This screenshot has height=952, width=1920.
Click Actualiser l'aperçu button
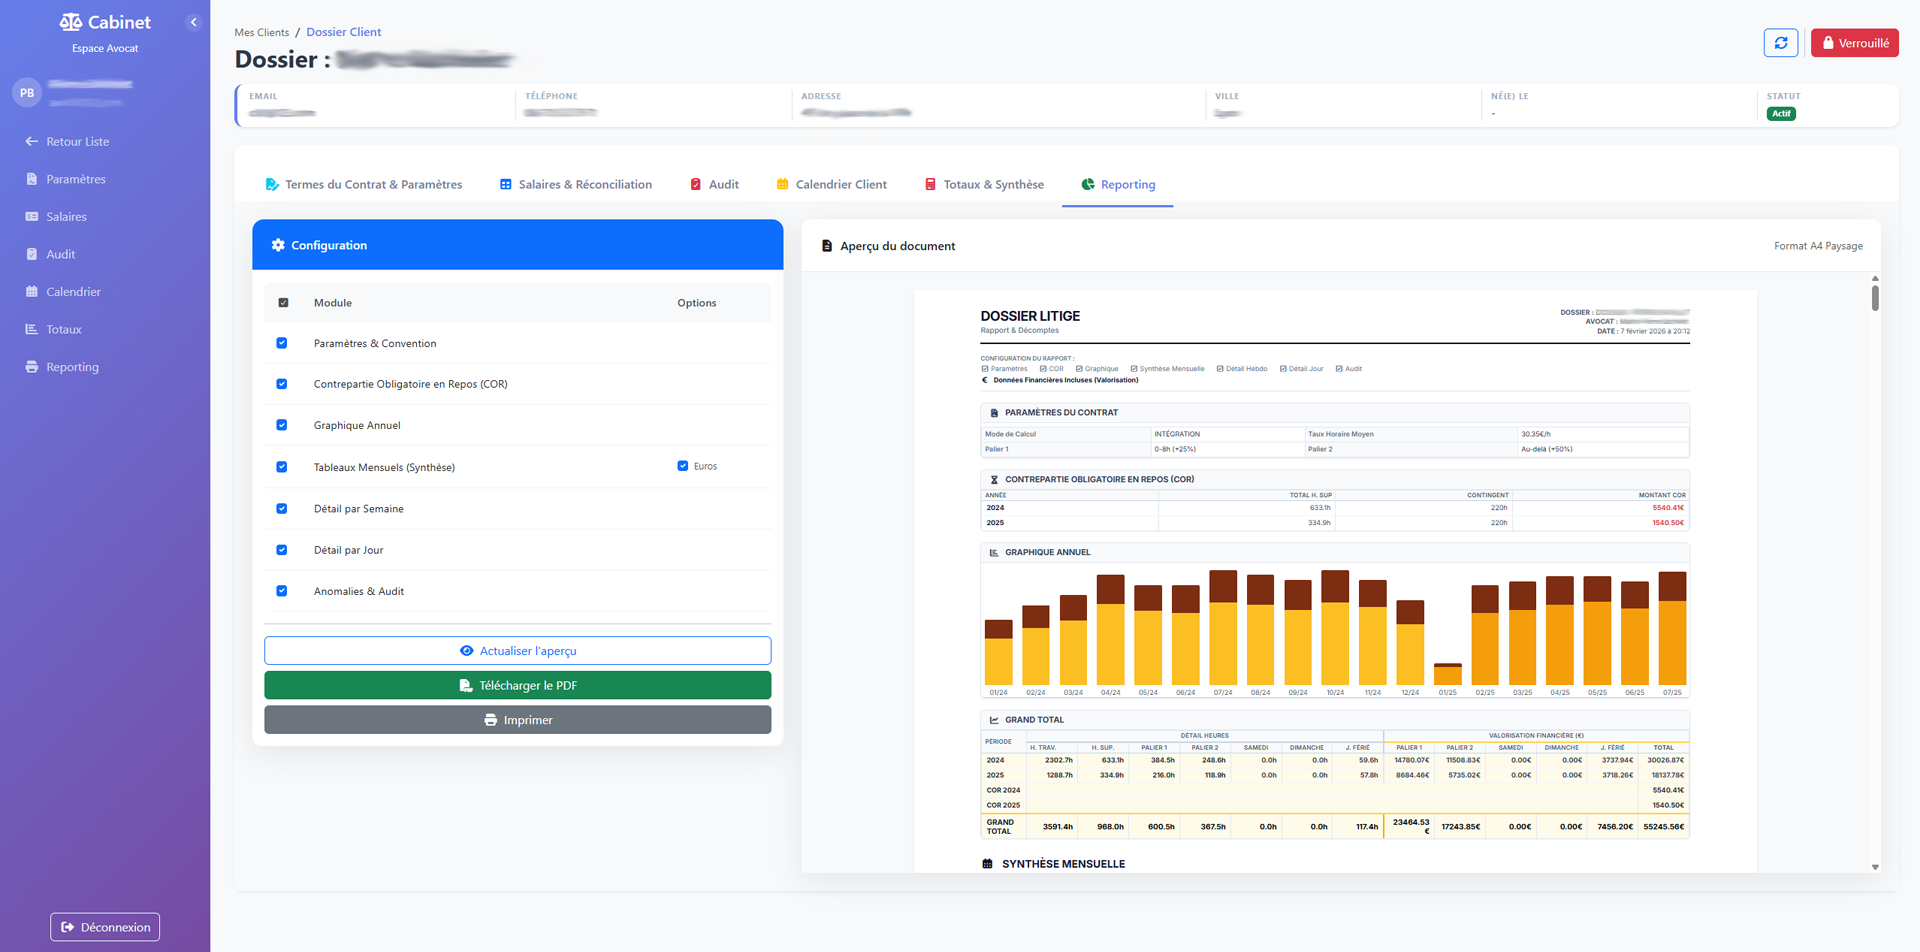[x=517, y=651]
